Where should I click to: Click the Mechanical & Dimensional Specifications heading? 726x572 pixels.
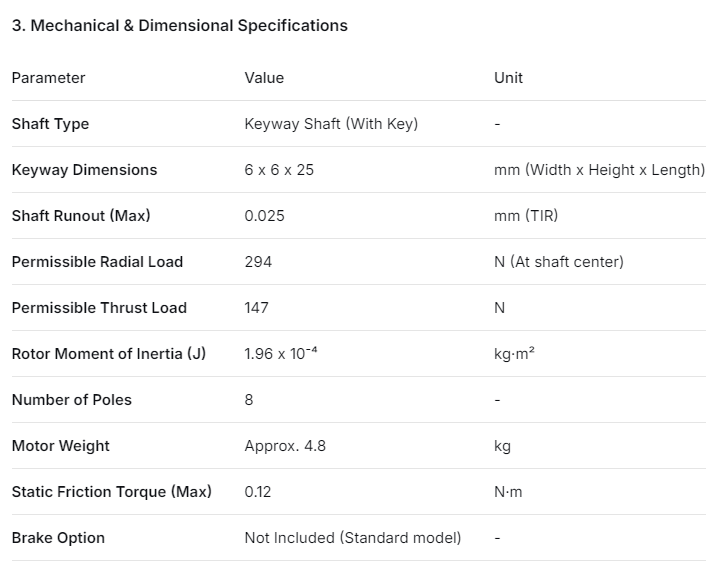pyautogui.click(x=180, y=26)
